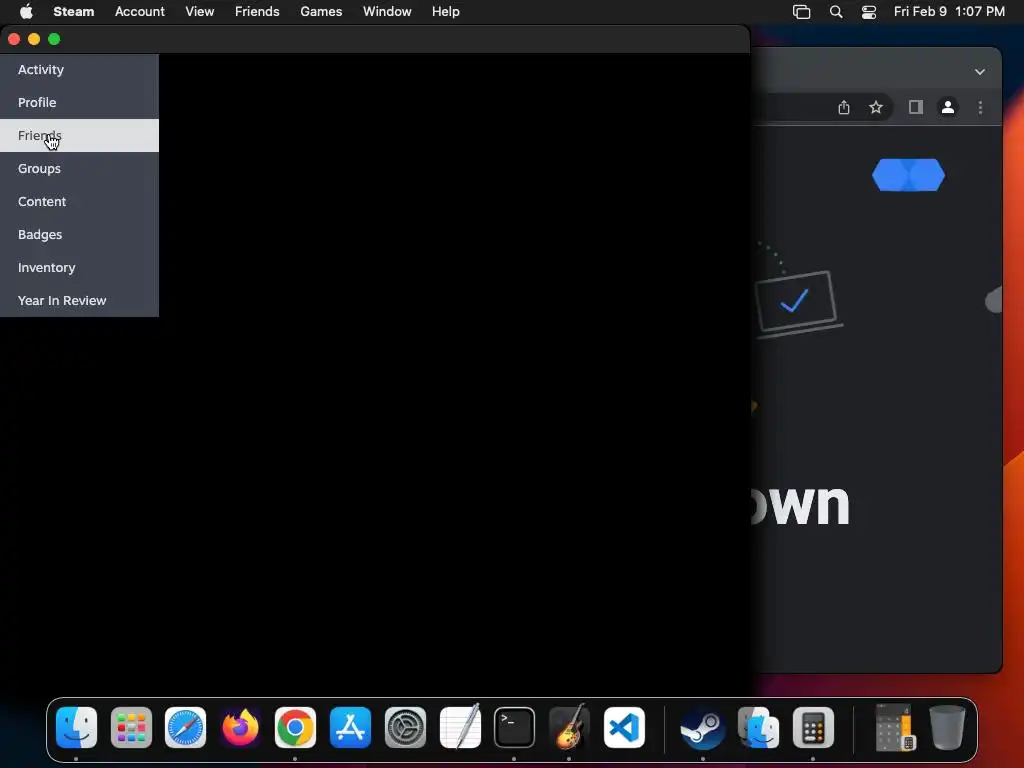Switch to Steam in the Dock
Screen dimensions: 1024x768
click(x=703, y=728)
